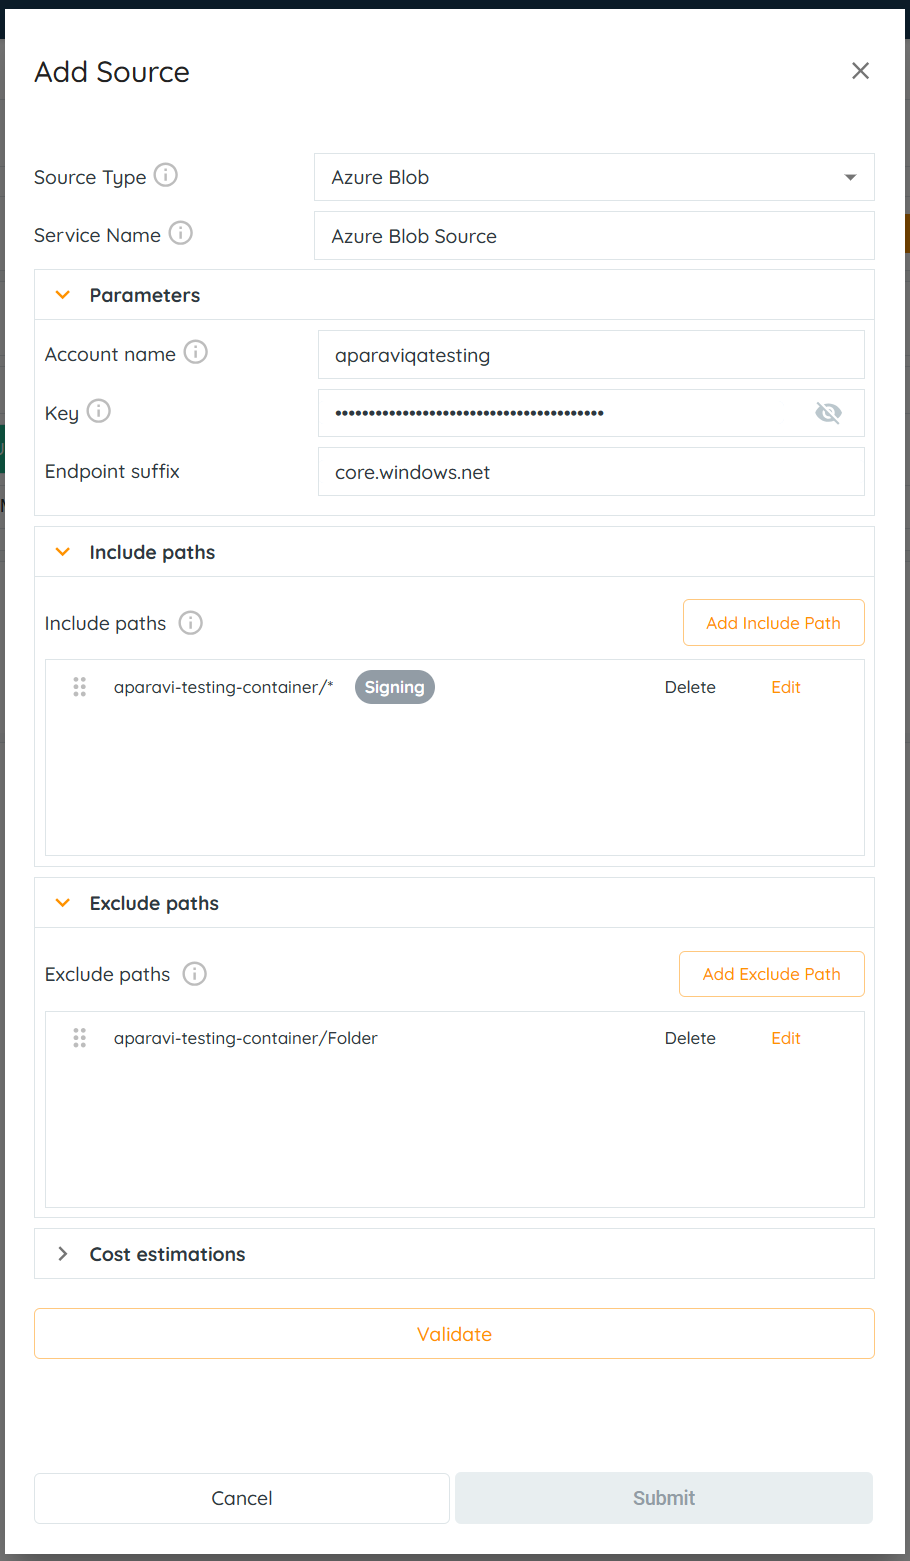Click the Exclude paths info icon
Screen dimensions: 910x1561
click(x=194, y=974)
